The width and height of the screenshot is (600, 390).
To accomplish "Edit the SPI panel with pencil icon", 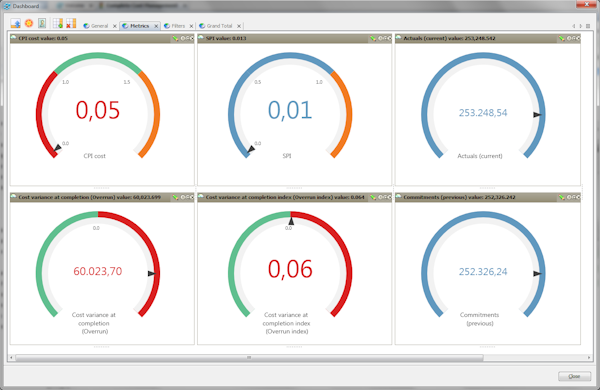I will pos(373,38).
